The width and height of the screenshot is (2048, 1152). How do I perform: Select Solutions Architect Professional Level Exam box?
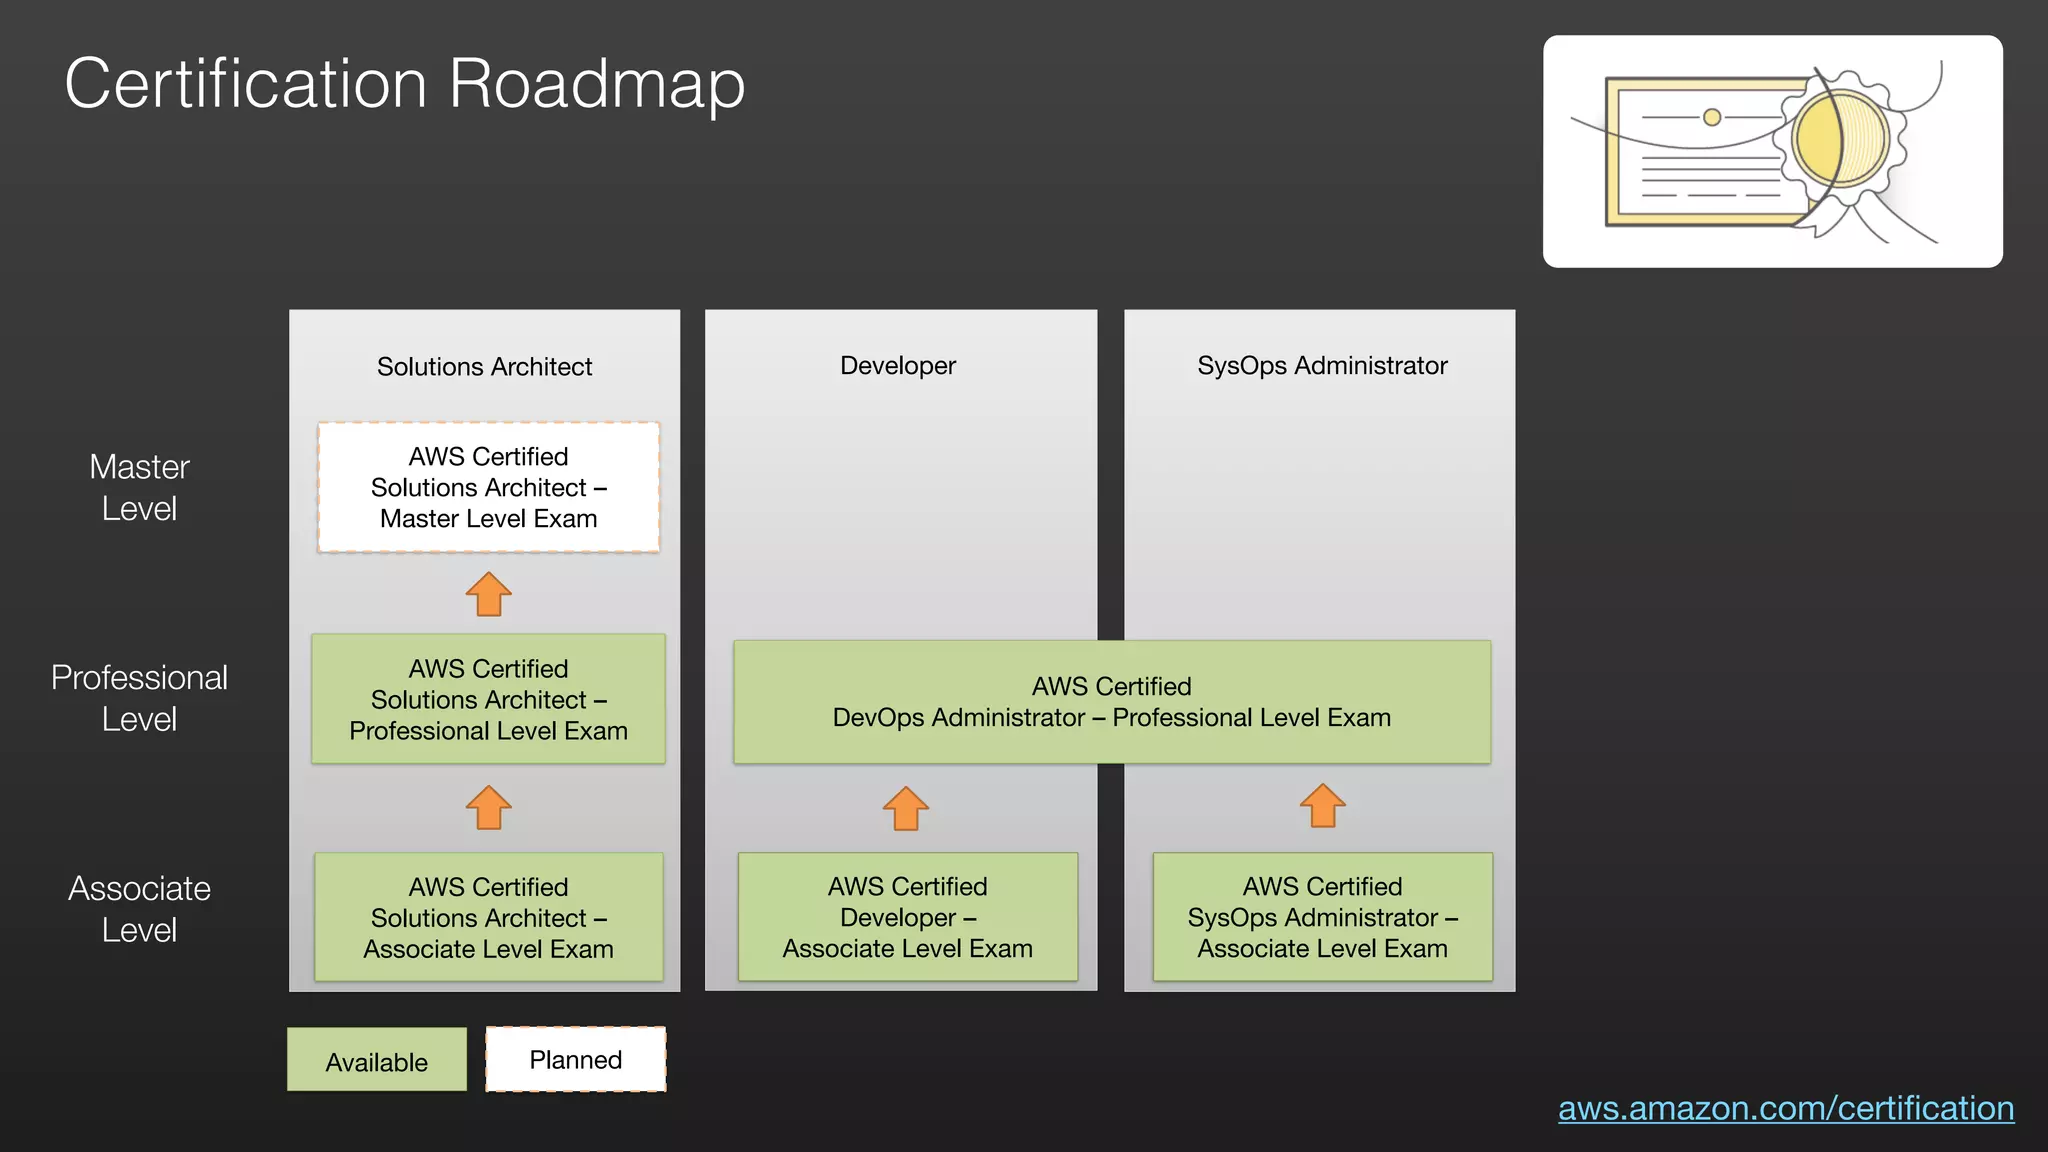[x=488, y=699]
